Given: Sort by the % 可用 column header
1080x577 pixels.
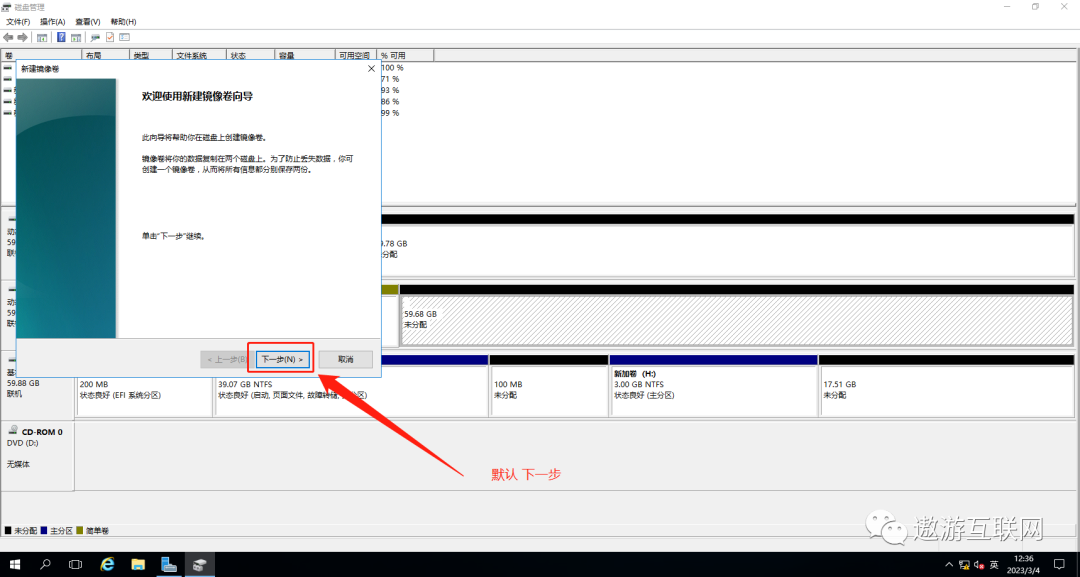Looking at the screenshot, I should [406, 55].
